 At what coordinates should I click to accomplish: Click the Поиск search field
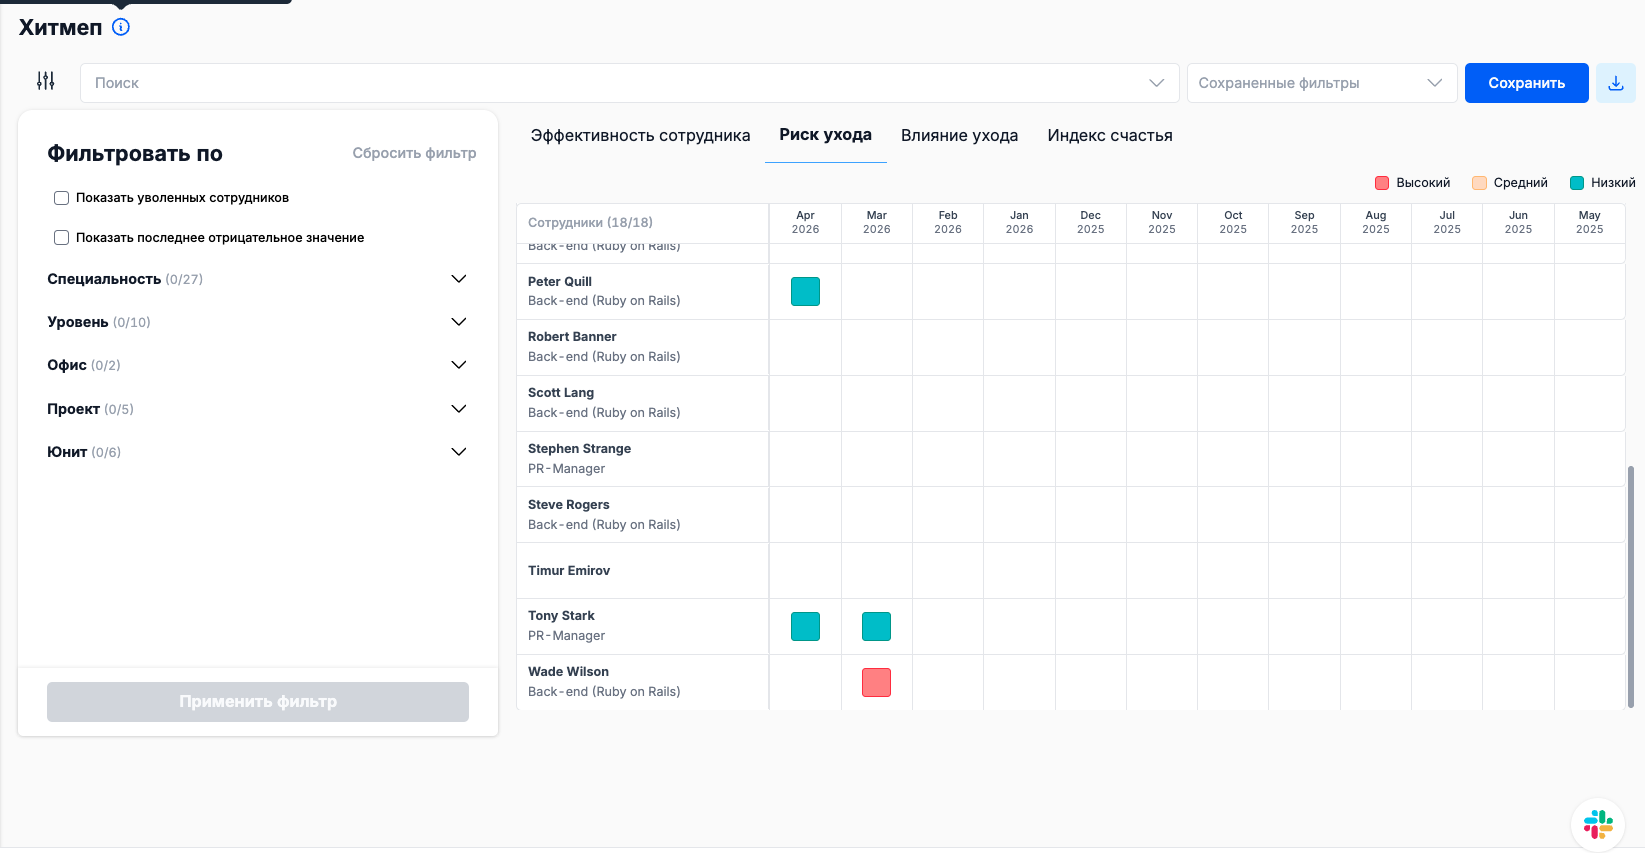click(610, 83)
